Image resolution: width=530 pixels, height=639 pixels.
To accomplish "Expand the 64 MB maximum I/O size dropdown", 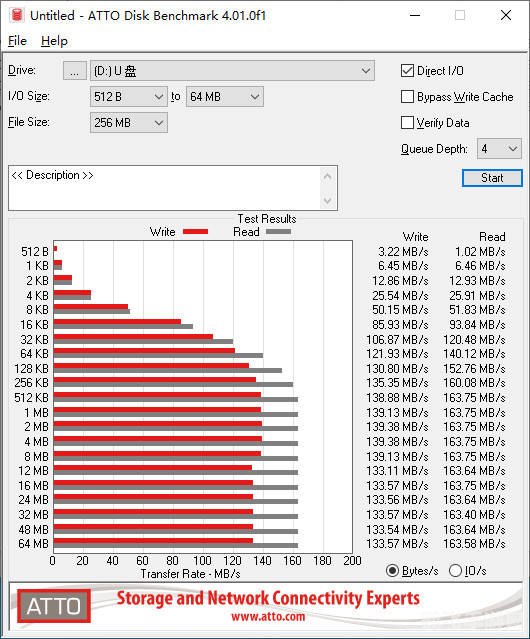I will coord(225,97).
